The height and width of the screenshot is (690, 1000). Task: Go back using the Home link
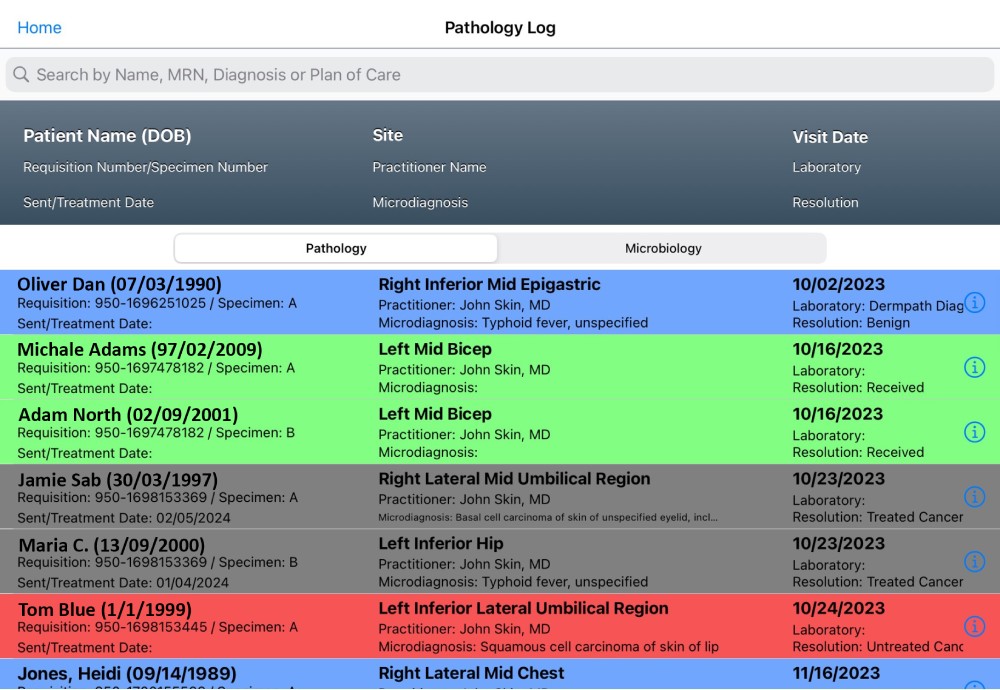(x=40, y=28)
